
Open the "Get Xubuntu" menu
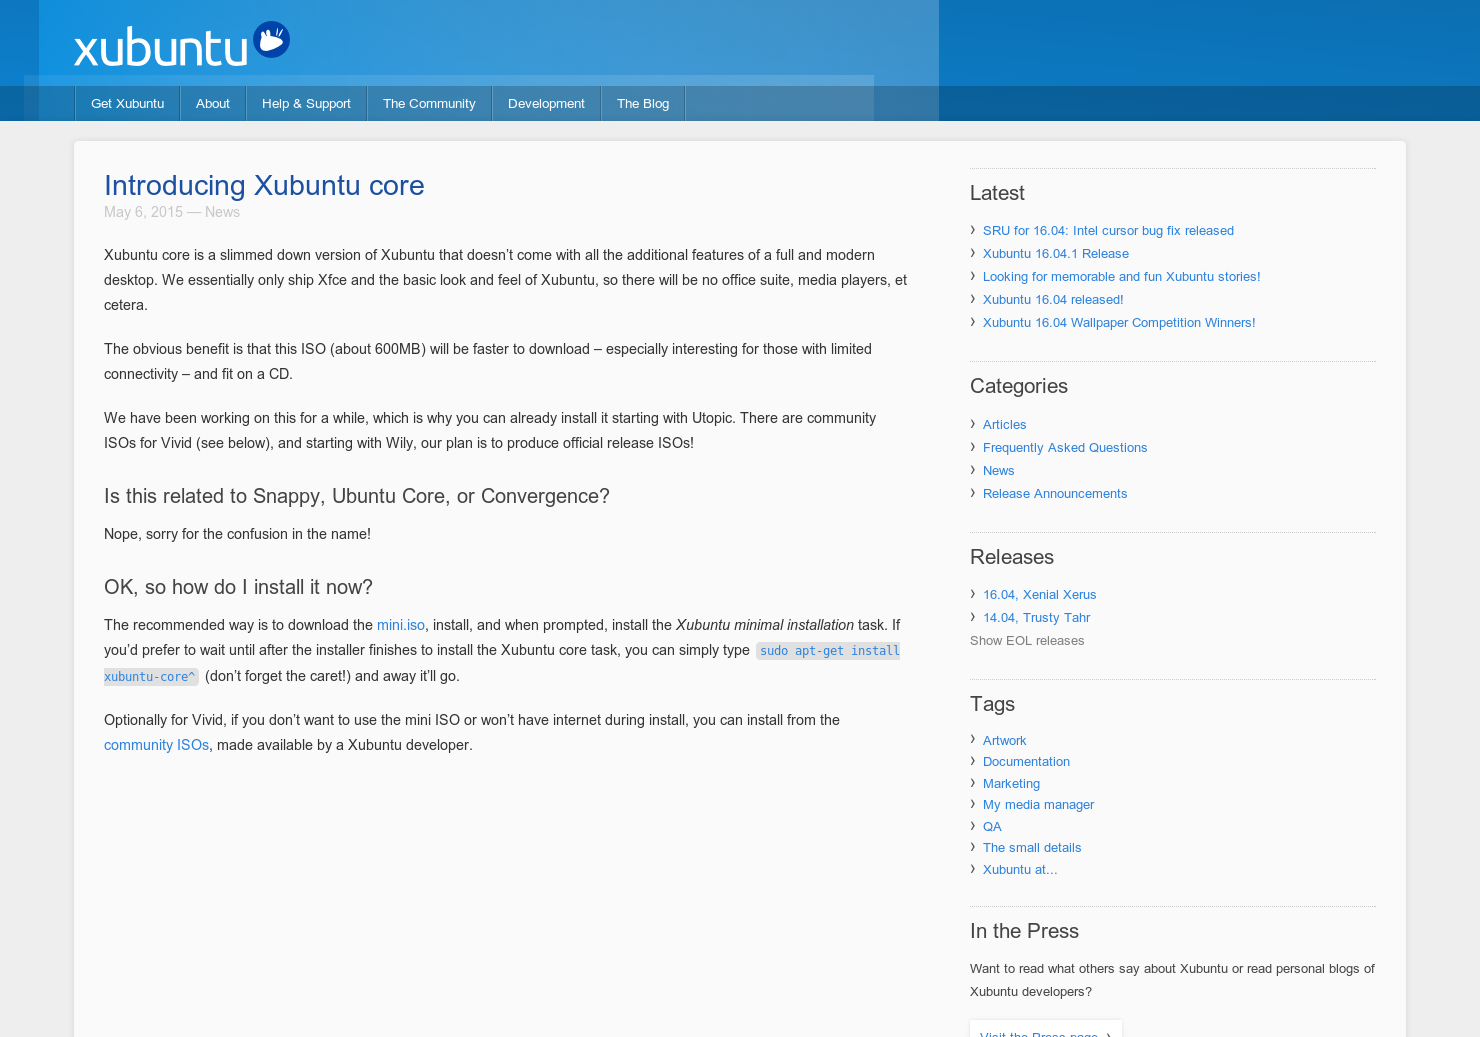coord(127,103)
